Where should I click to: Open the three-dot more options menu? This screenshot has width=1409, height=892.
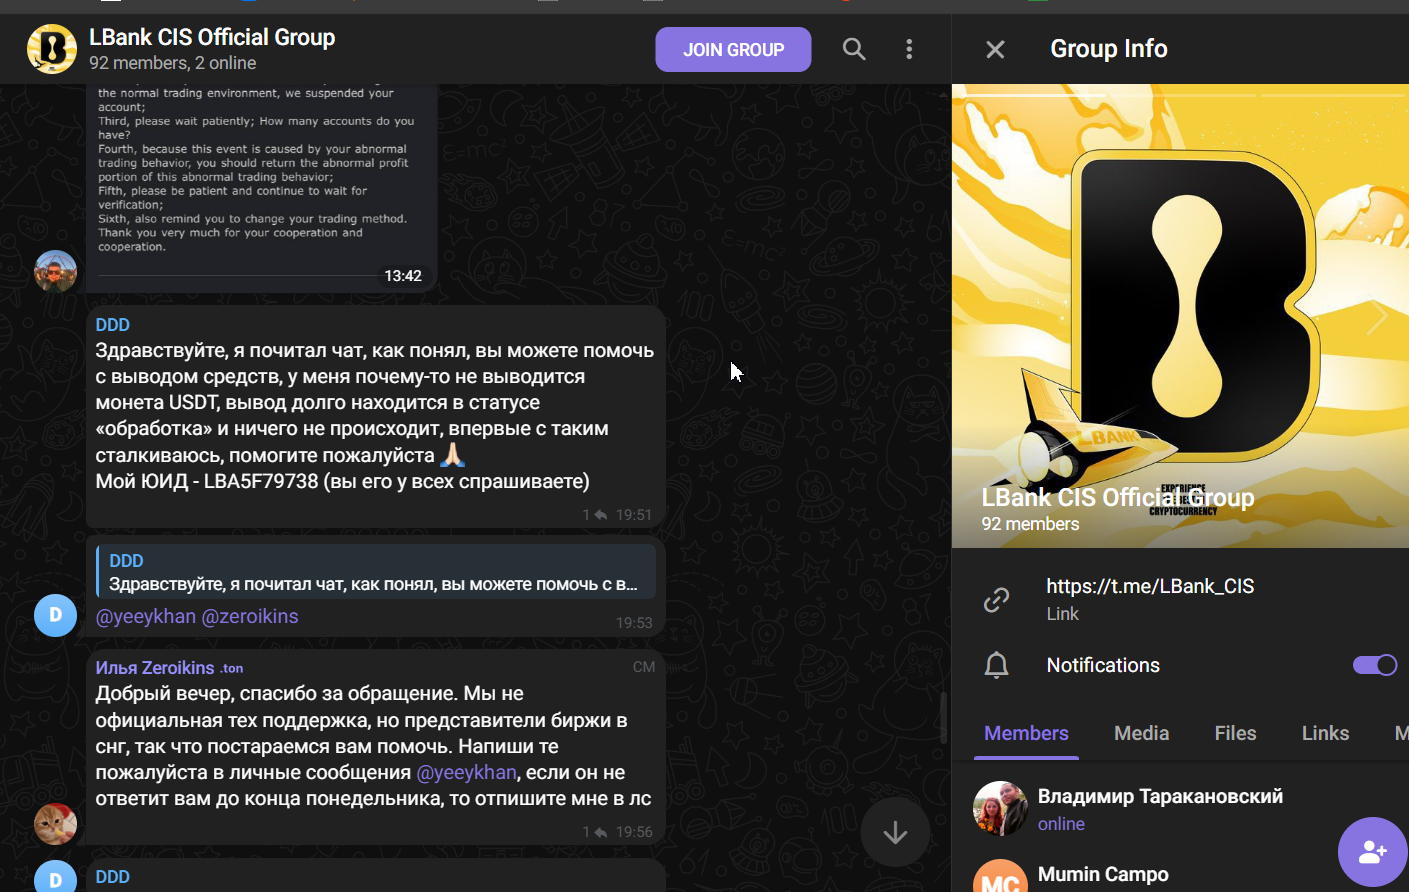[909, 49]
